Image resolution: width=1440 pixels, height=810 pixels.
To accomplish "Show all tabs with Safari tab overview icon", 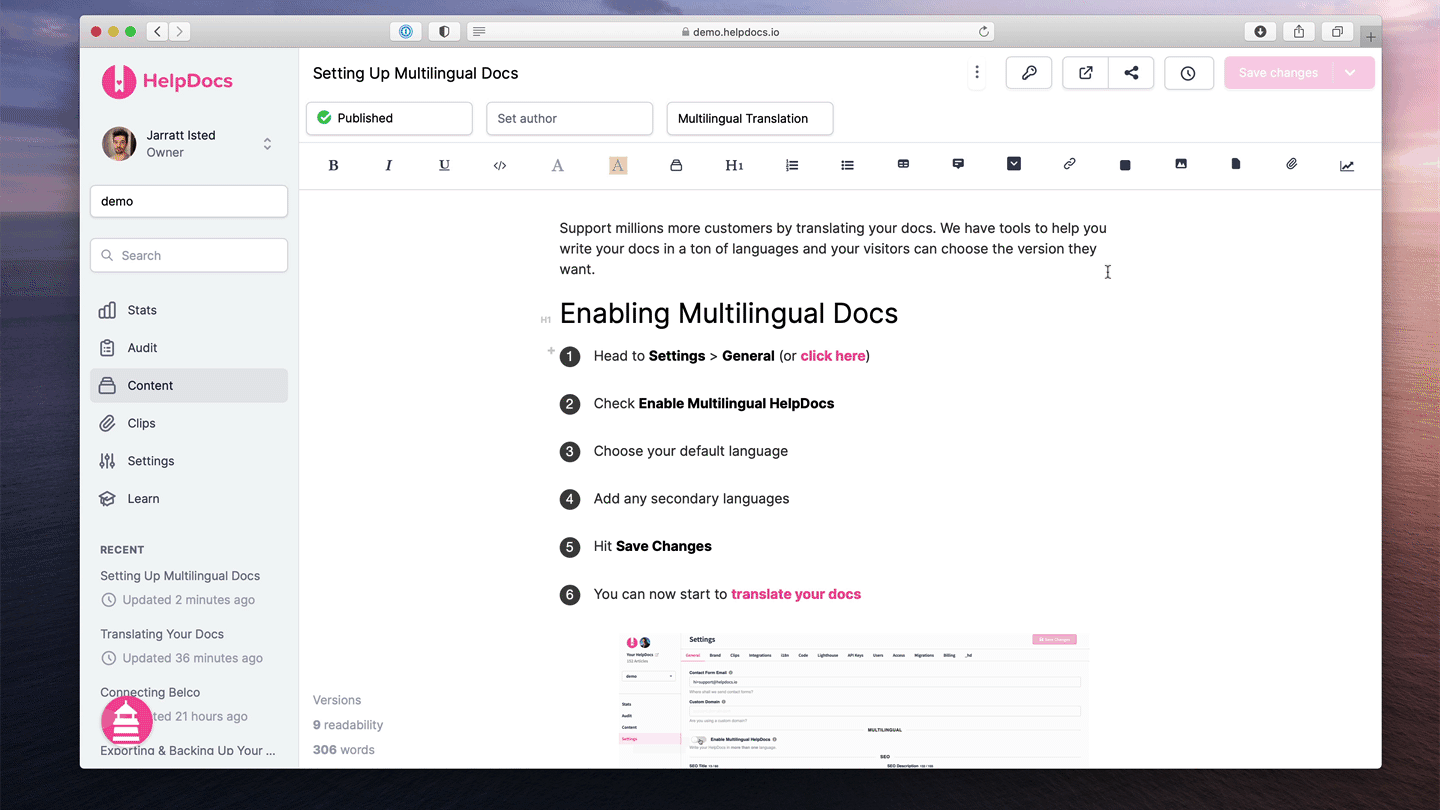I will (1337, 32).
